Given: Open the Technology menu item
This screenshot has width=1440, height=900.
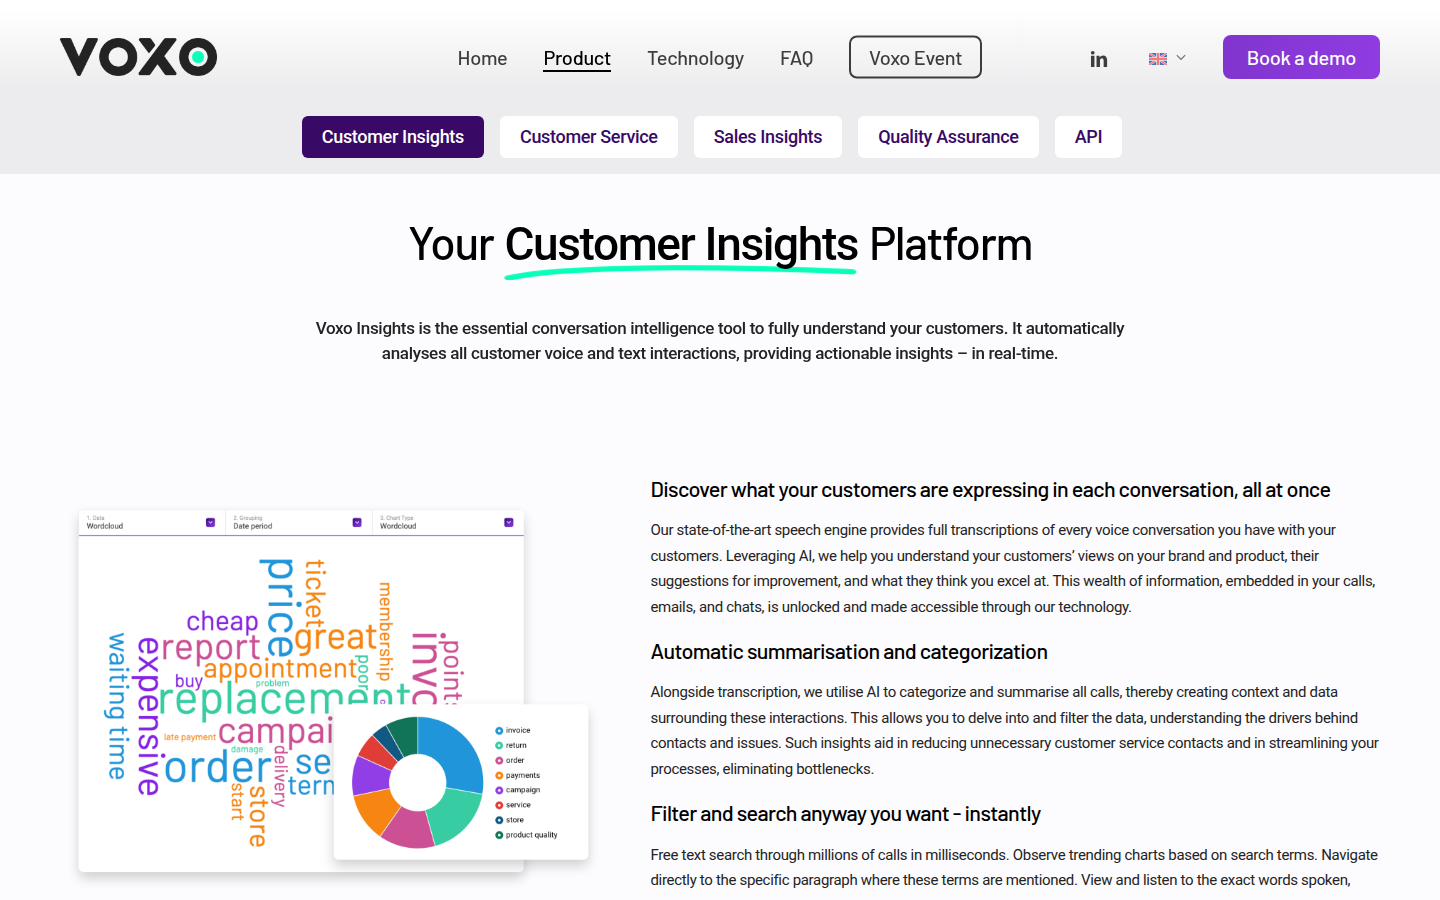Looking at the screenshot, I should [x=695, y=59].
